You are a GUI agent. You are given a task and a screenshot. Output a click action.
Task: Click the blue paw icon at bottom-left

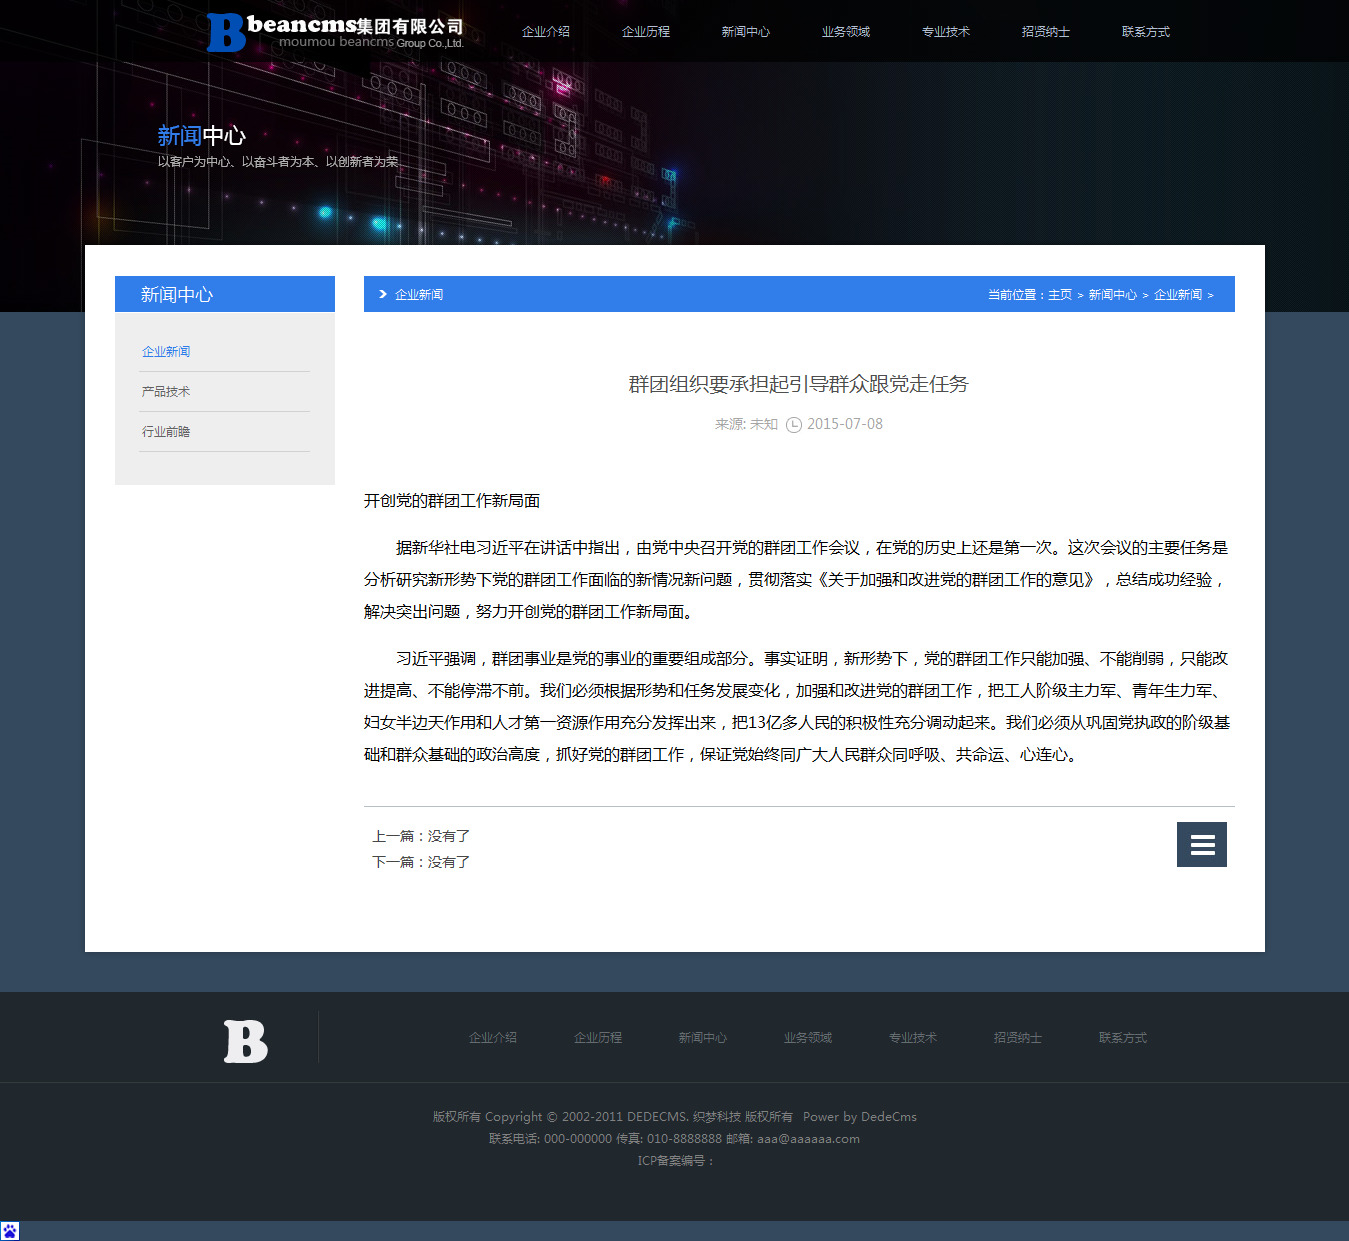tap(10, 1231)
